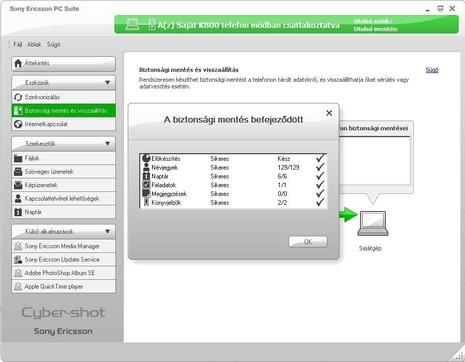Open Szöveges üzenetek editor

click(x=63, y=172)
